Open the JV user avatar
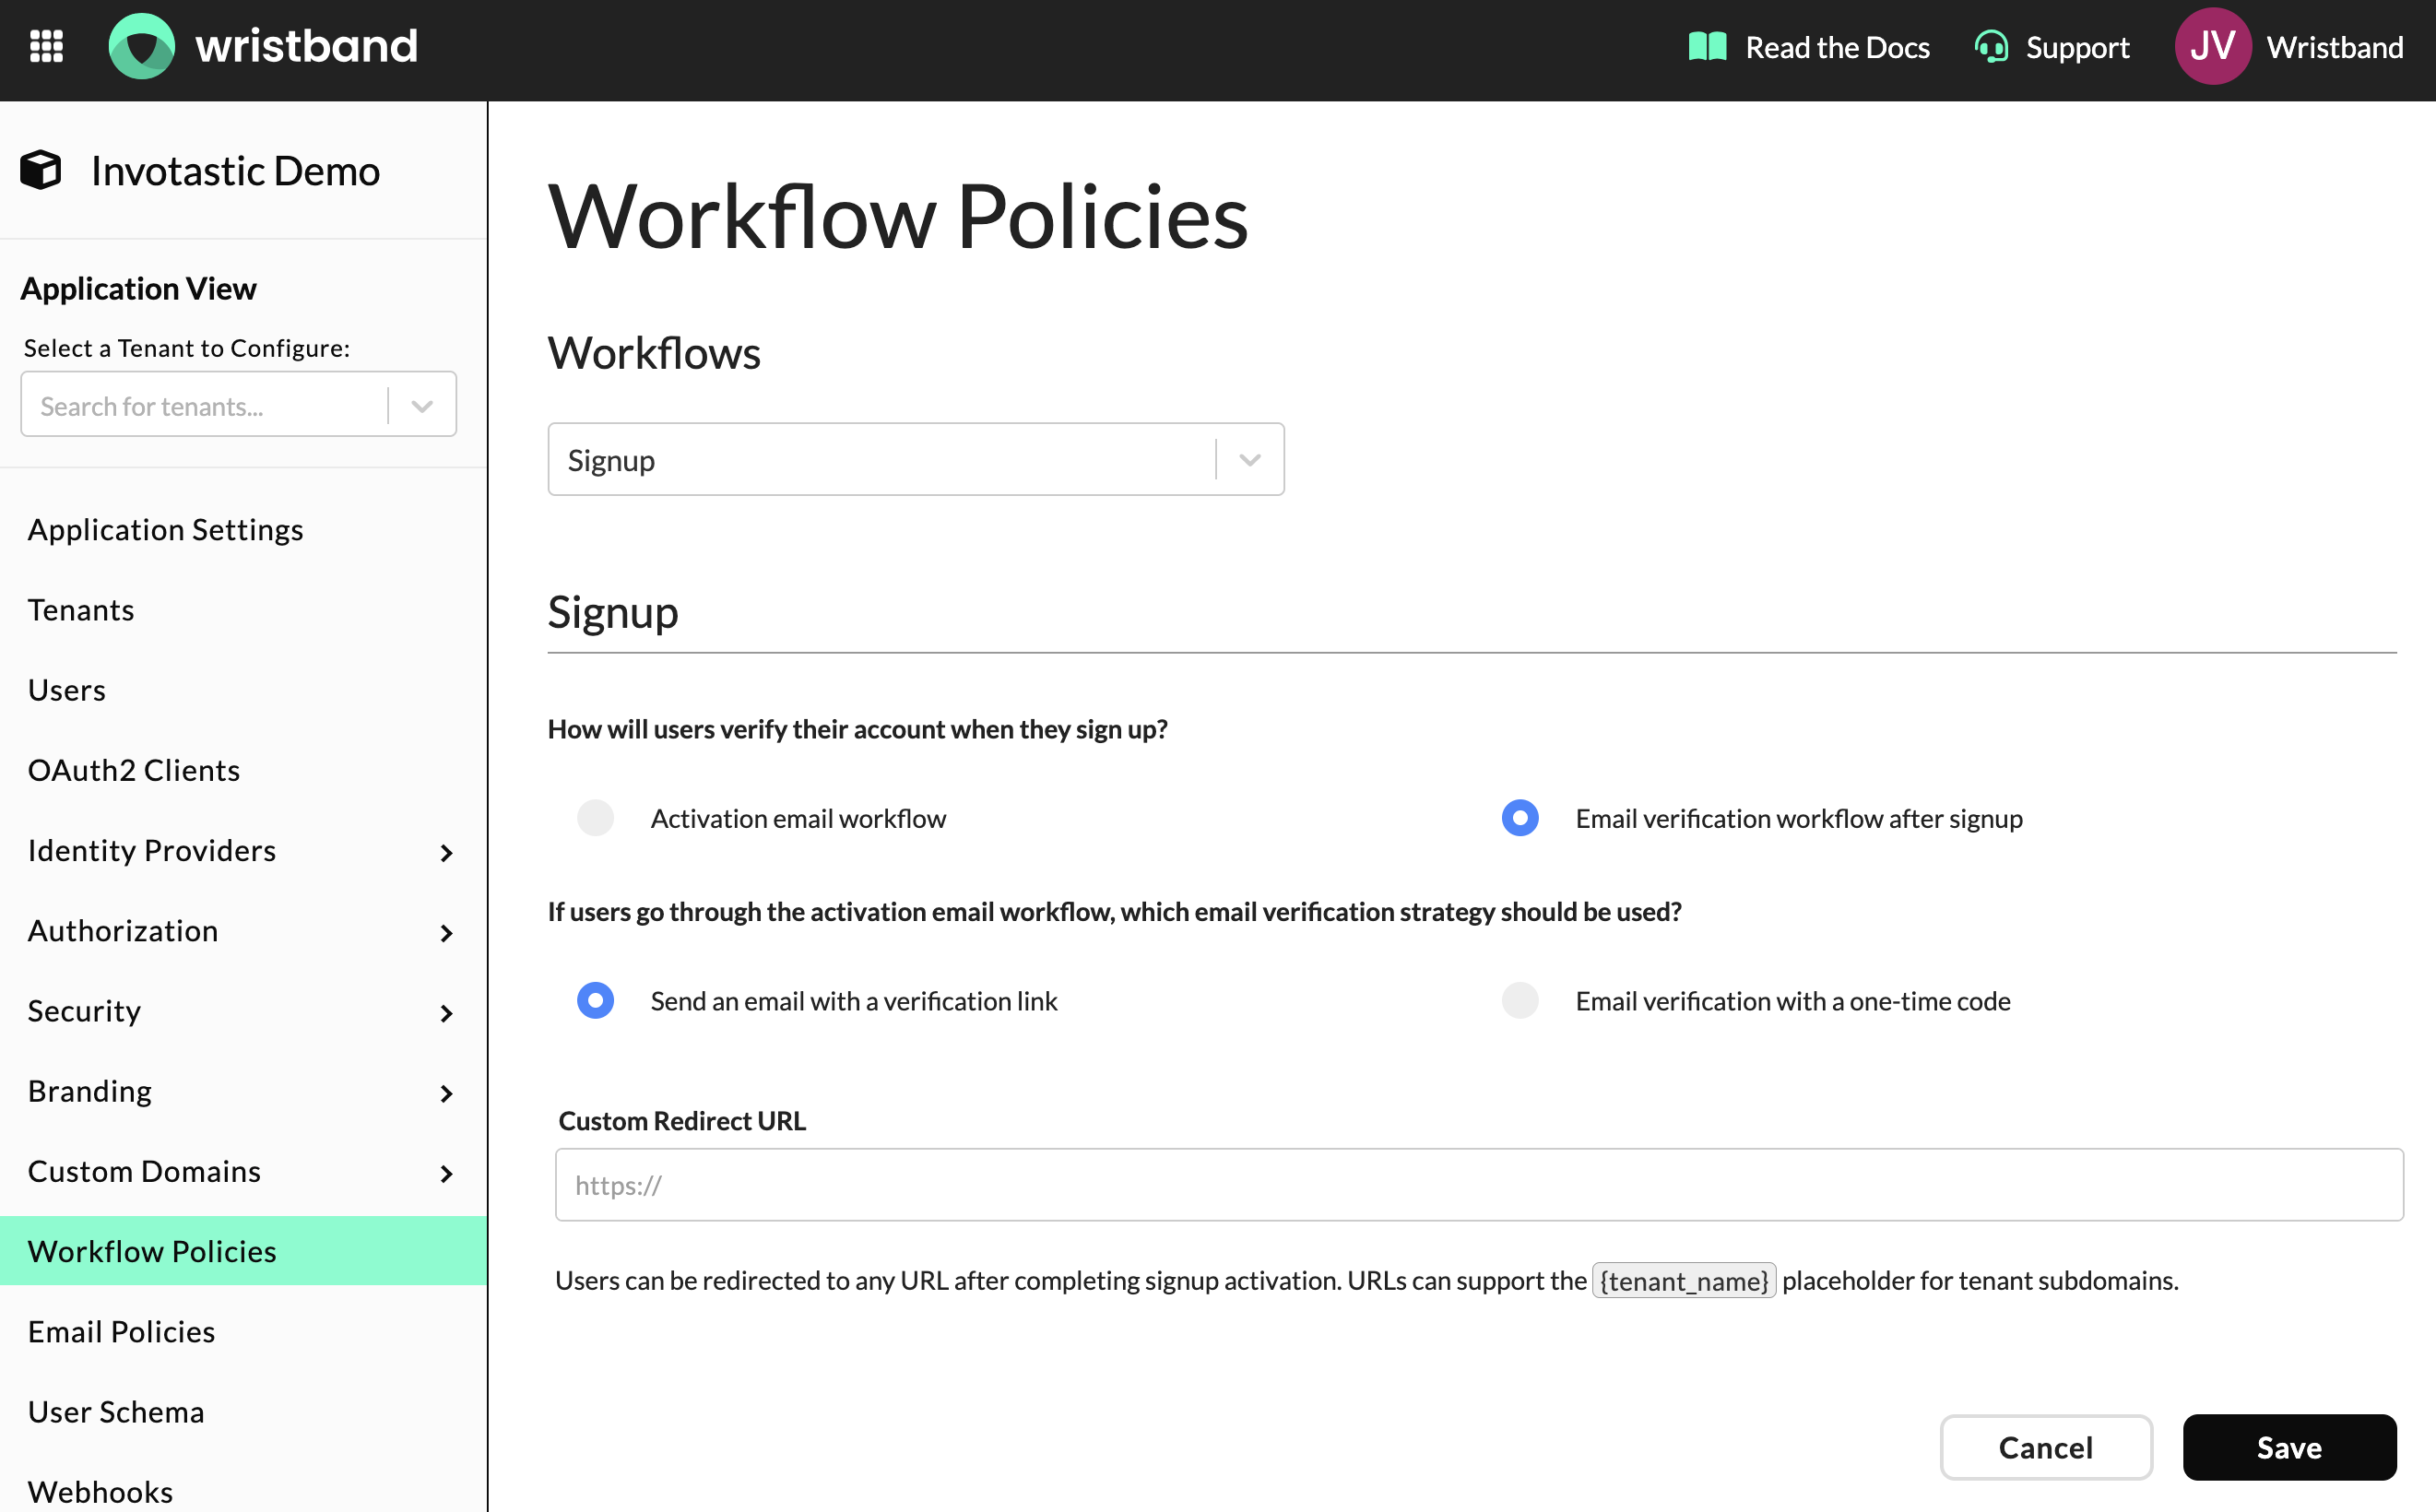 tap(2212, 46)
